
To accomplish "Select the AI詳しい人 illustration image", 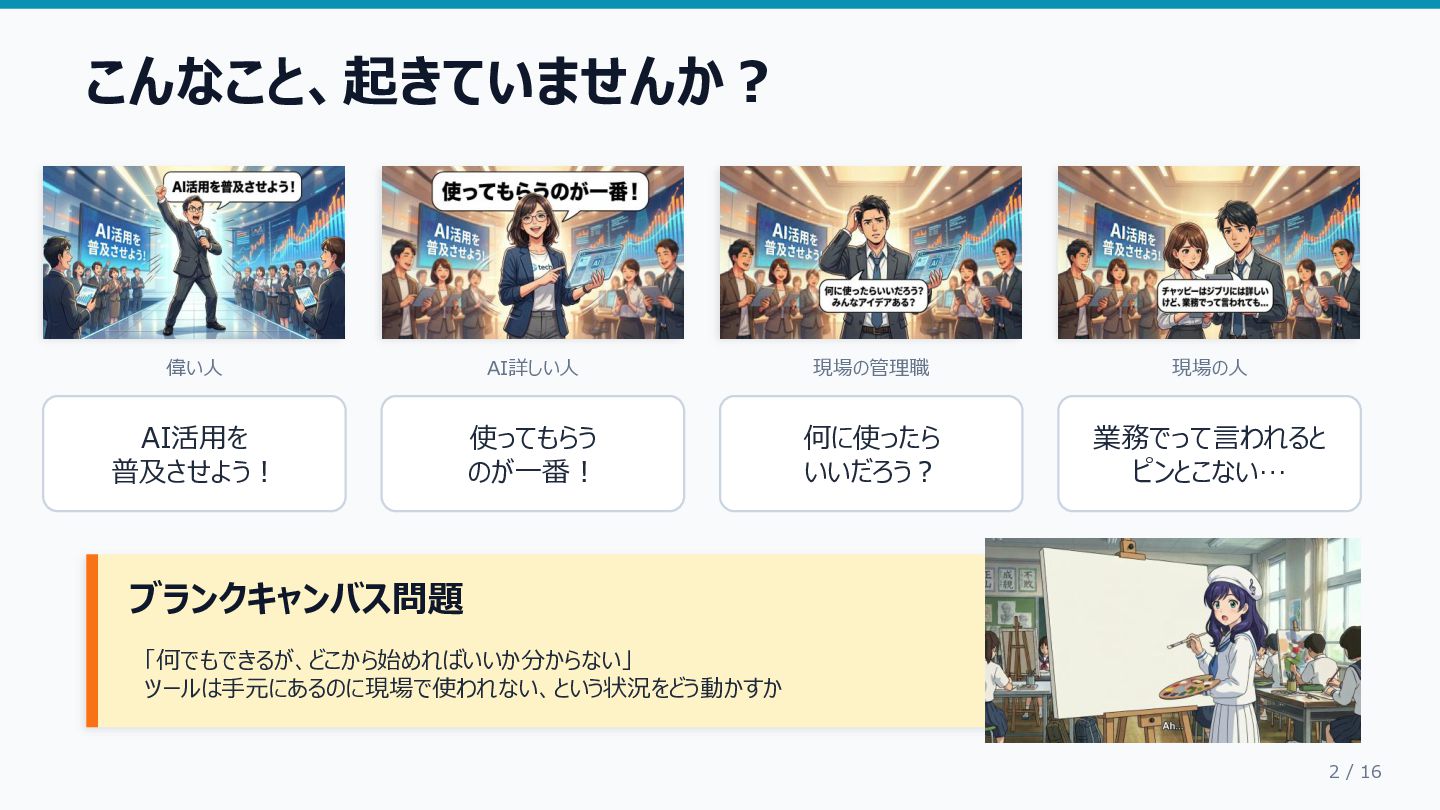I will click(532, 252).
